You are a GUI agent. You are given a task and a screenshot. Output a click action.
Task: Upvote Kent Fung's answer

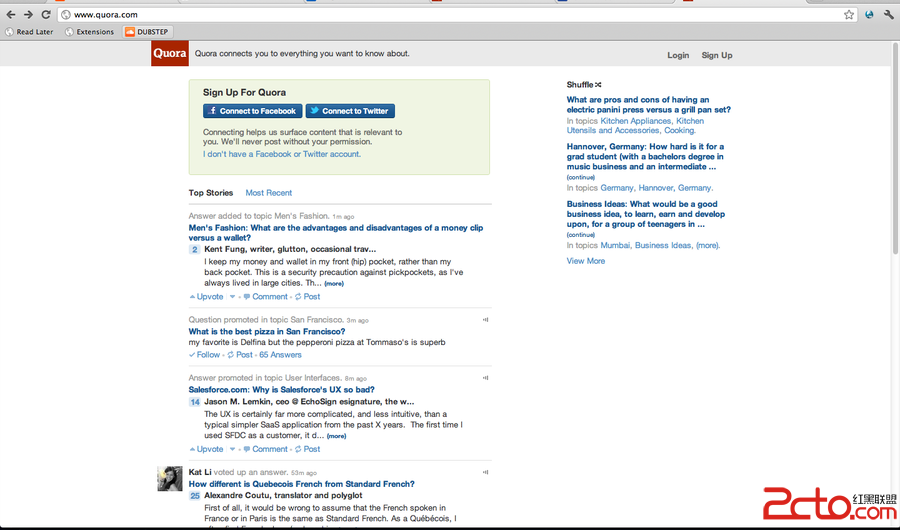pos(207,297)
